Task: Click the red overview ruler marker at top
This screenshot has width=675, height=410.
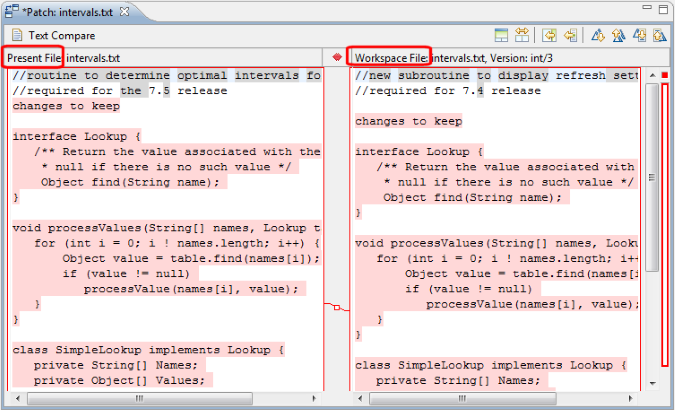Action: (664, 75)
